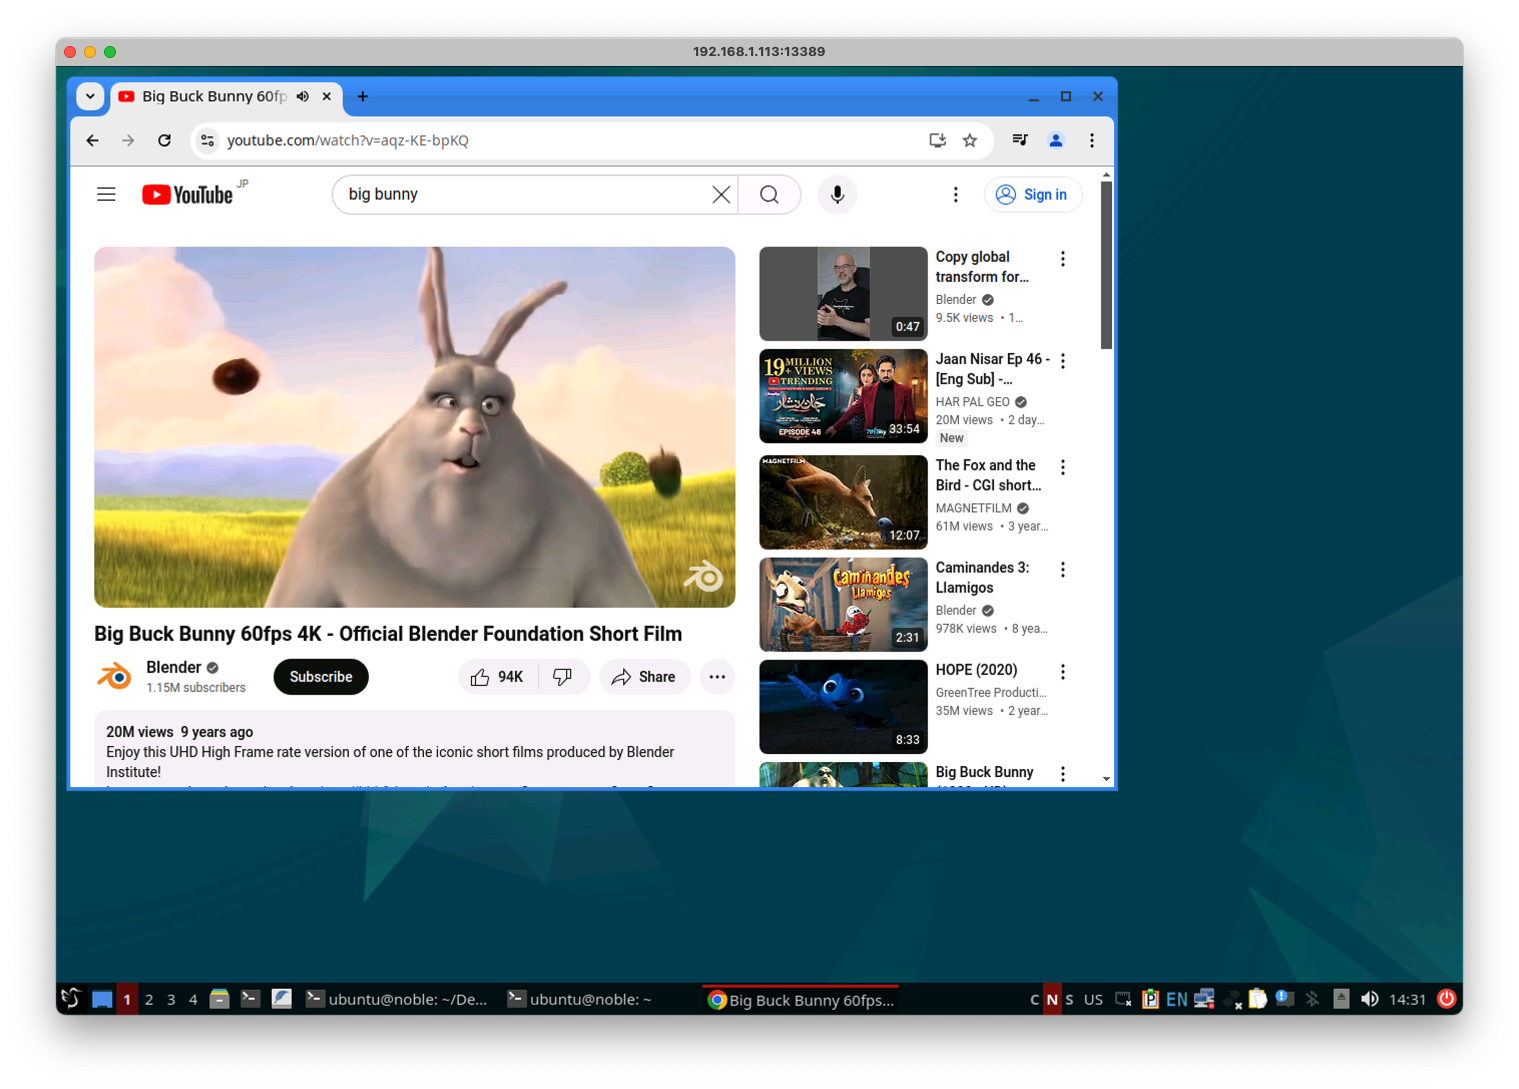Go forward in Chrome
Screen dimensions: 1519x1089
(128, 140)
